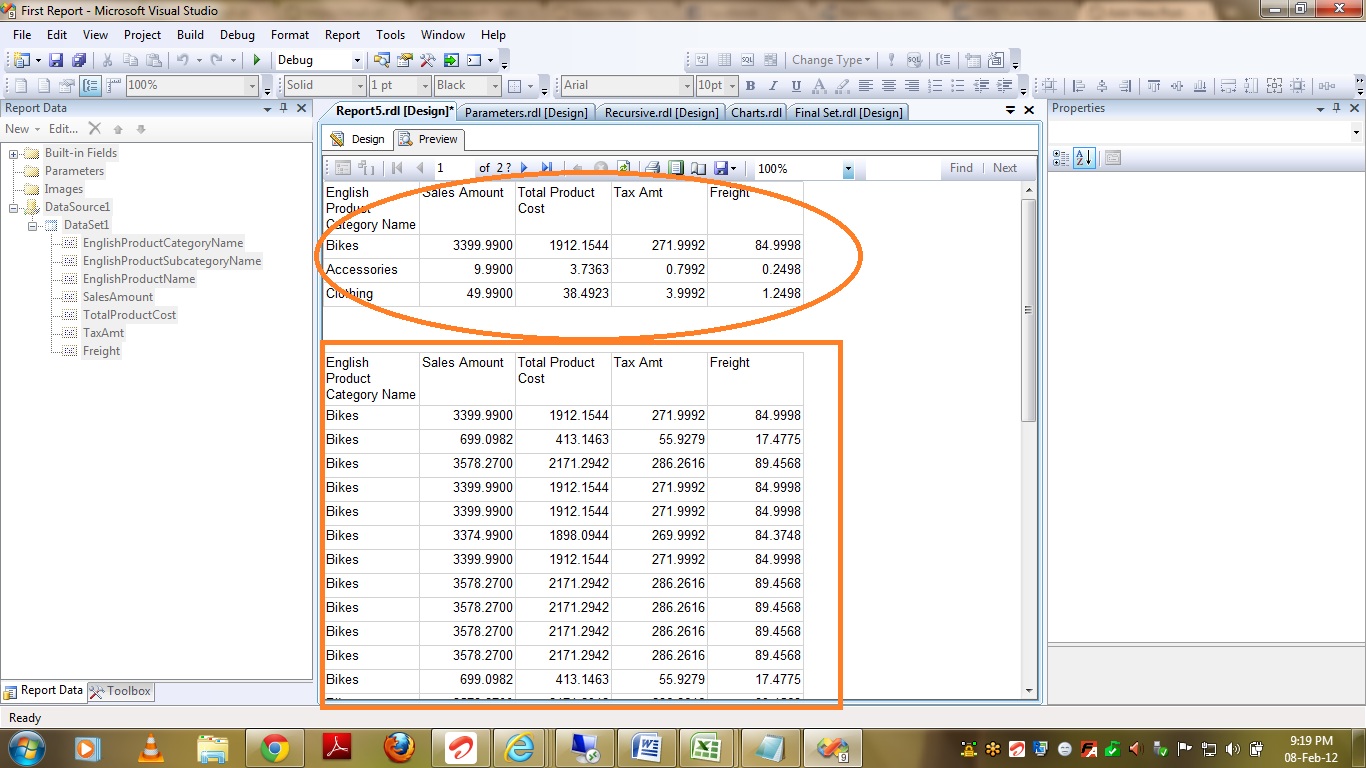The width and height of the screenshot is (1366, 768).
Task: Open the Report menu
Action: pyautogui.click(x=342, y=34)
